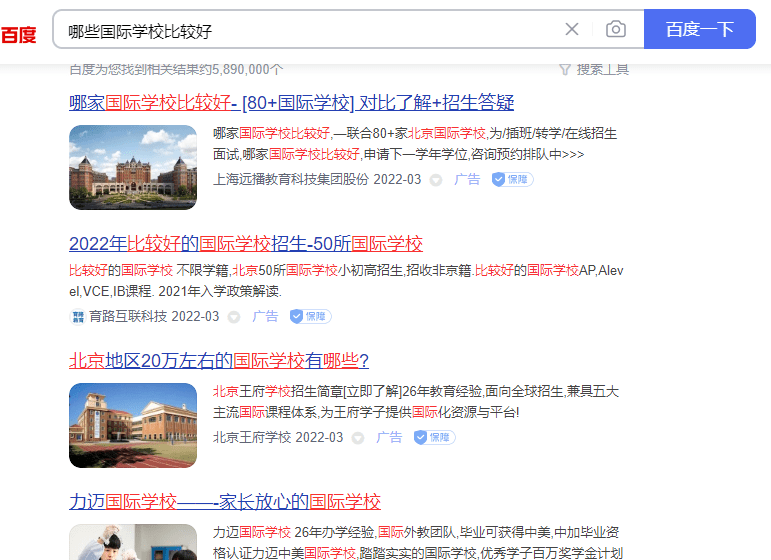Open the camera image search icon
771x560 pixels.
(x=616, y=29)
